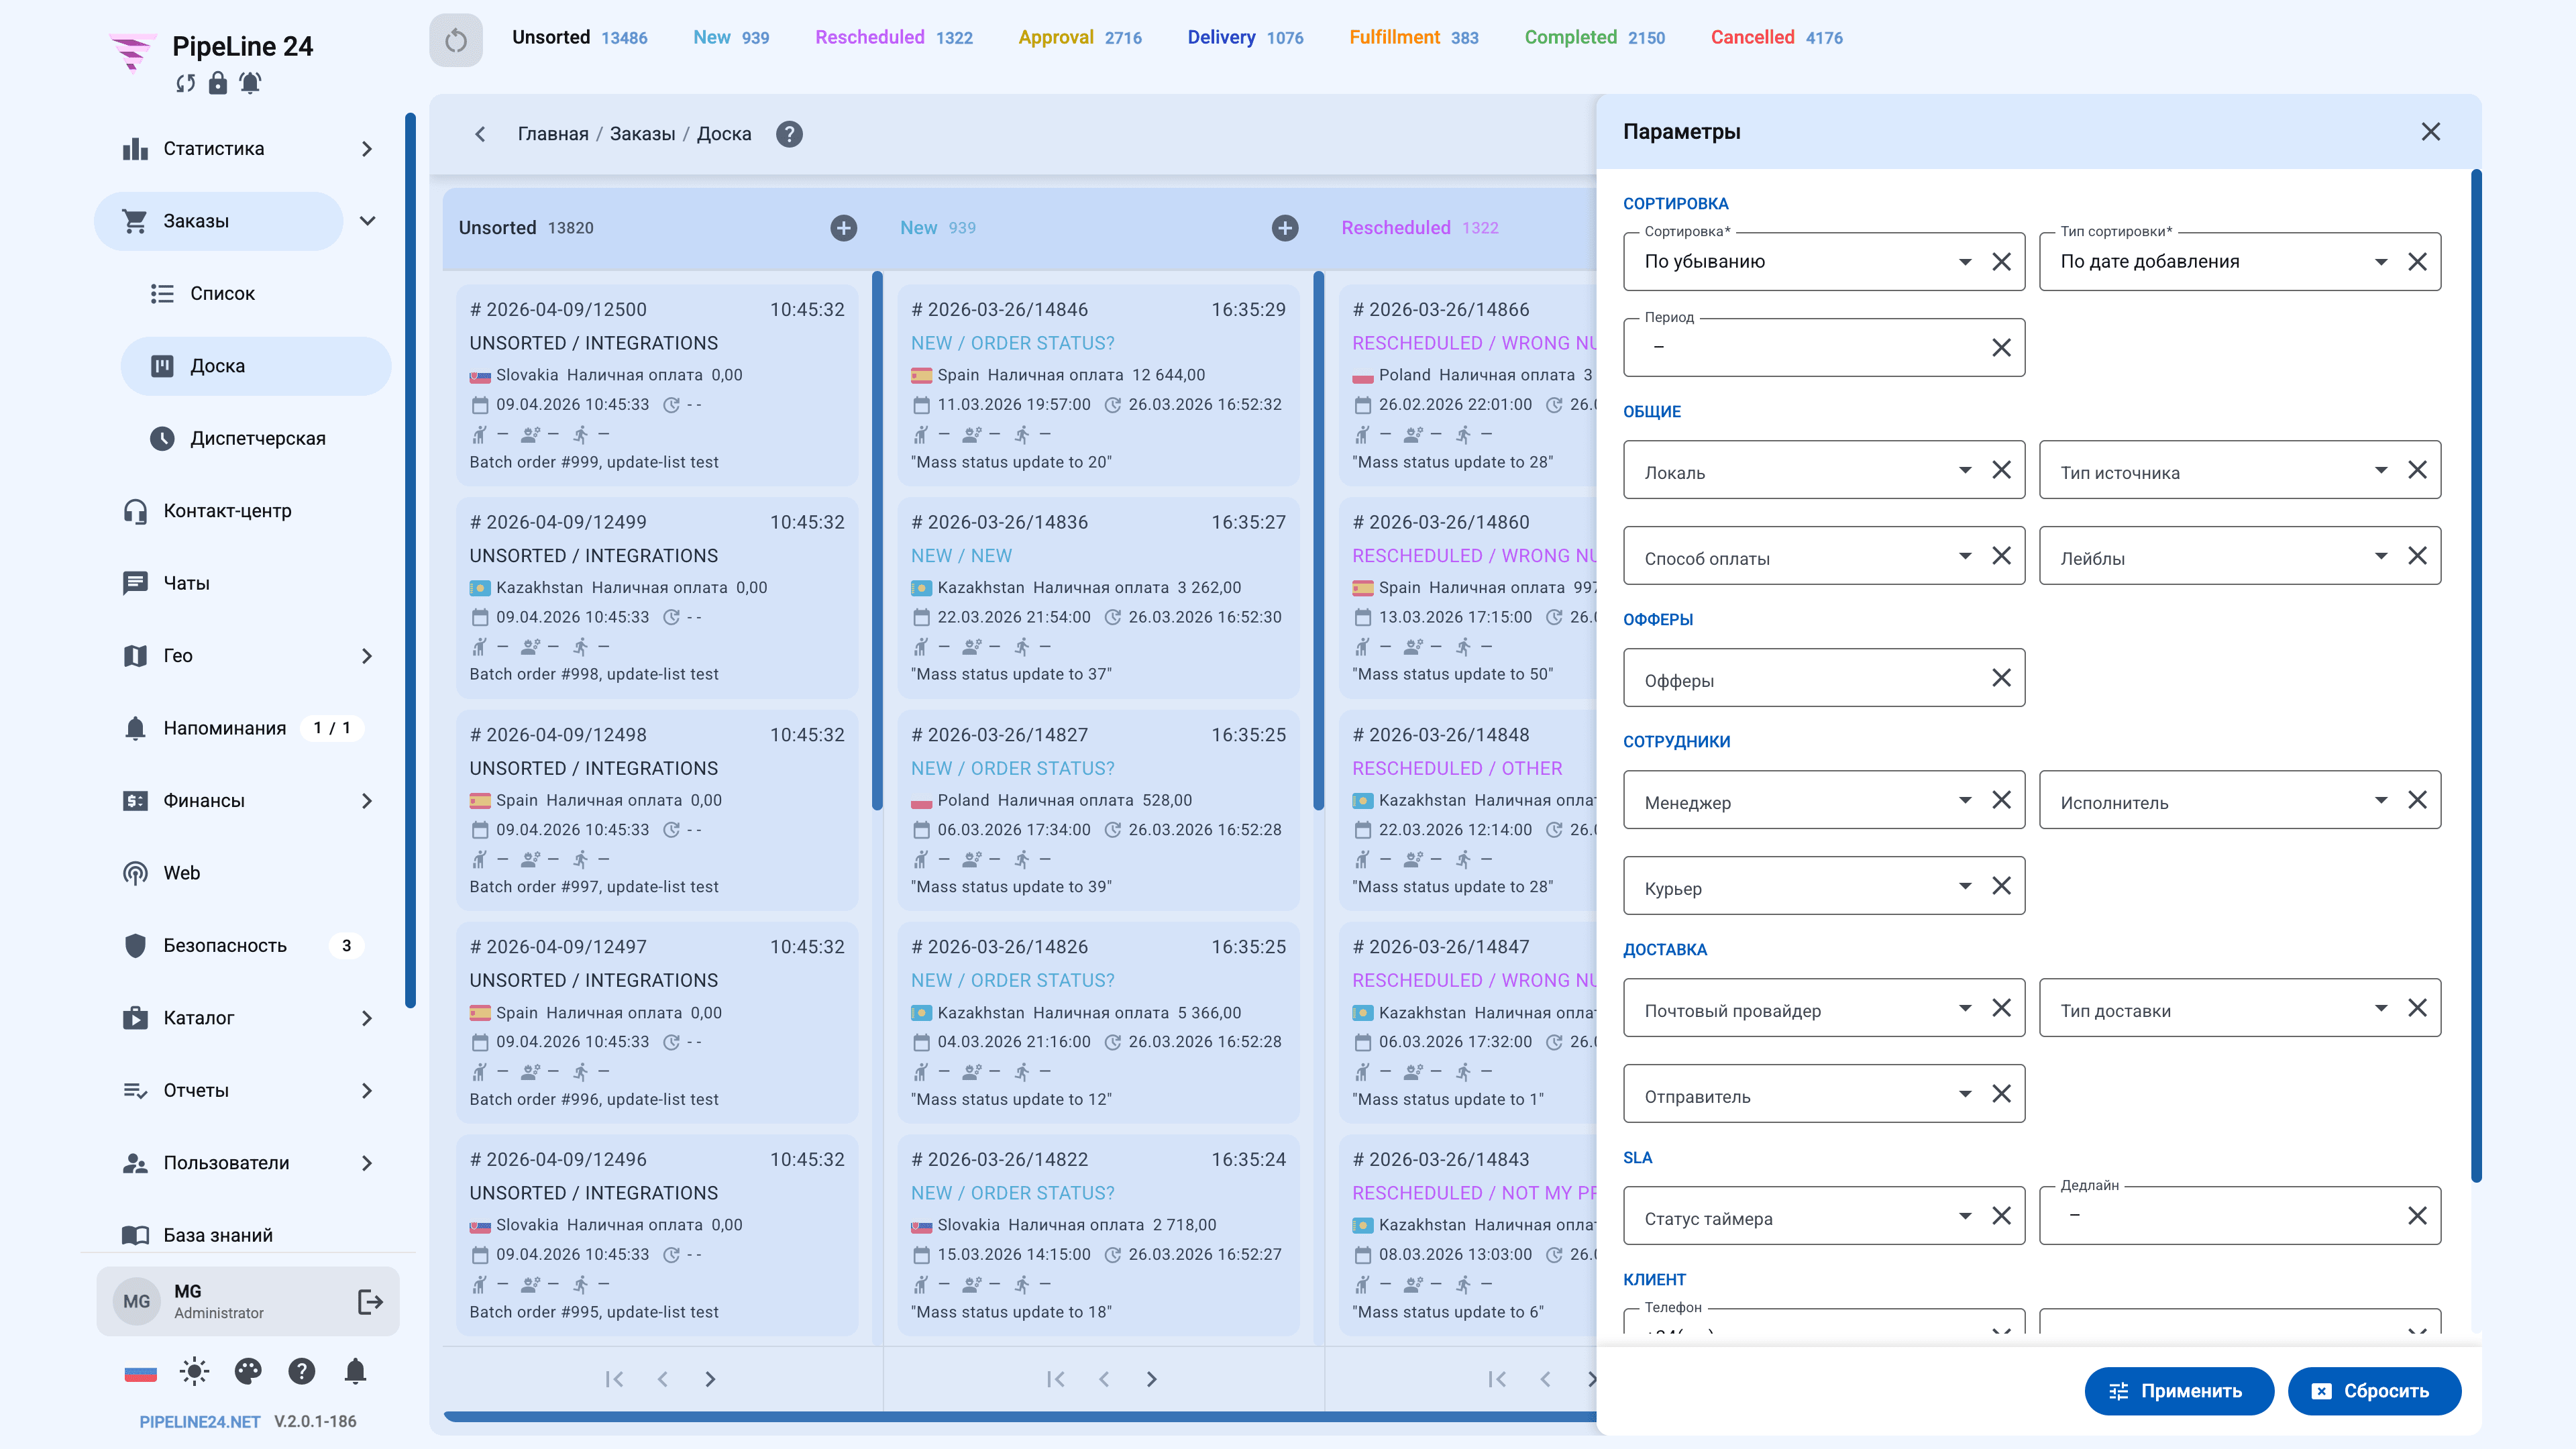Add an order with the plus icon in the New column
The image size is (2576, 1449).
[x=1285, y=228]
